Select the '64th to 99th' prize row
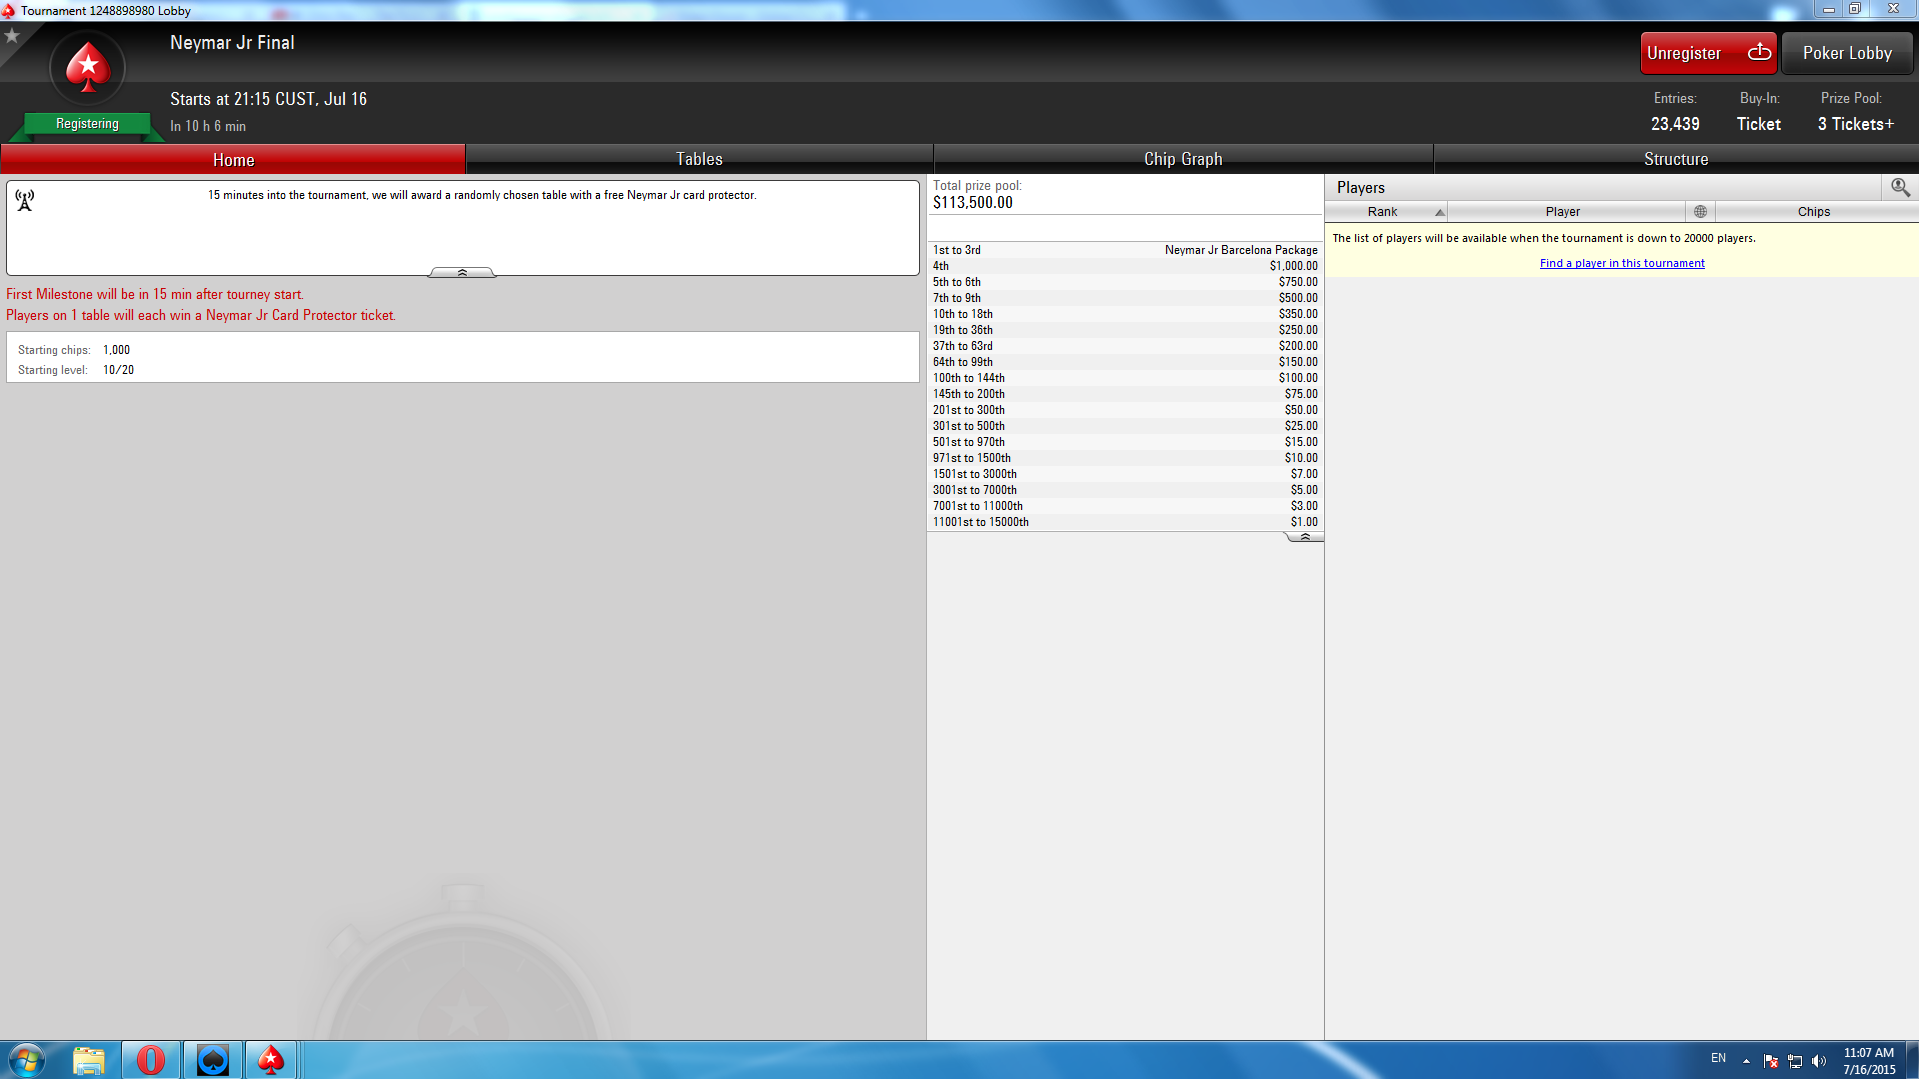 point(1125,362)
